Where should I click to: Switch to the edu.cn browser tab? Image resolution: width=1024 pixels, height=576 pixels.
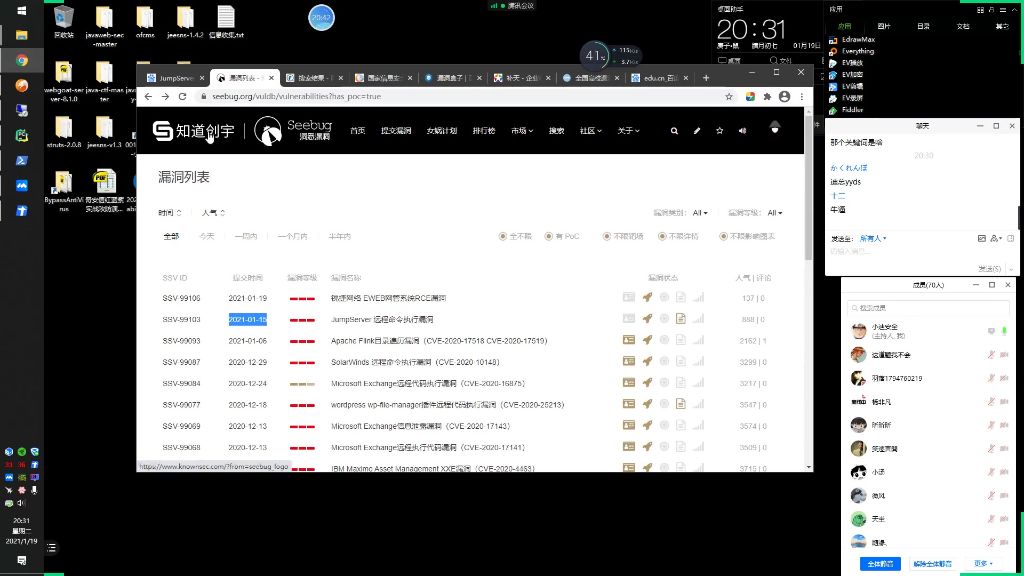pos(661,78)
